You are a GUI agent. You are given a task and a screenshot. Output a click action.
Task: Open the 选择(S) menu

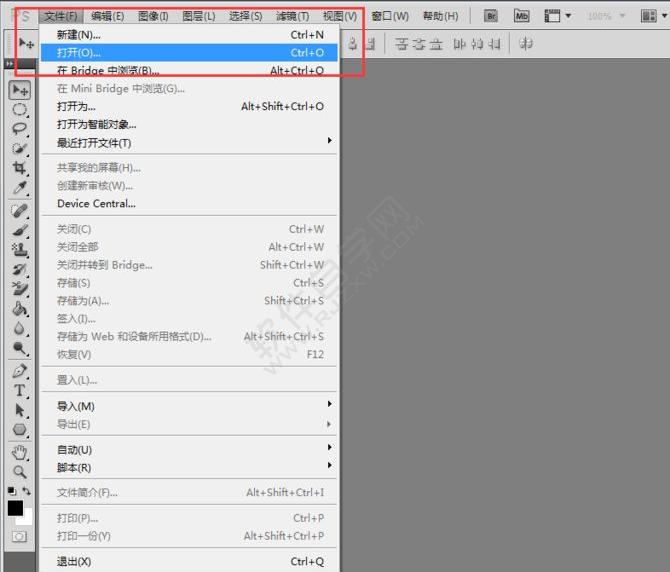(x=245, y=16)
